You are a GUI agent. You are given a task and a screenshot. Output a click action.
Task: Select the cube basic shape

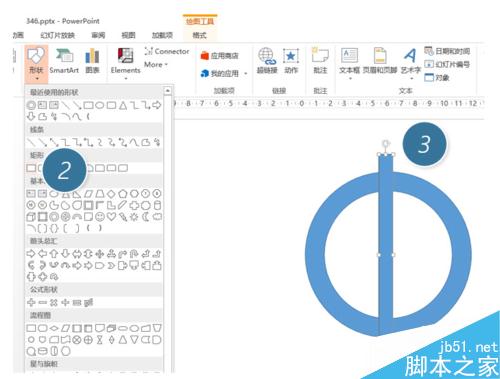click(x=31, y=217)
